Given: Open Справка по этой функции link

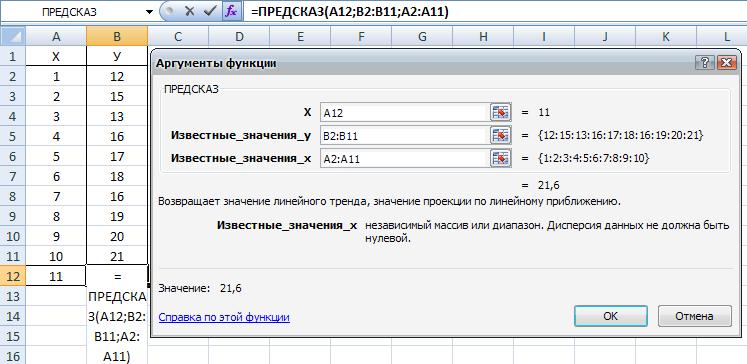Looking at the screenshot, I should (x=224, y=317).
